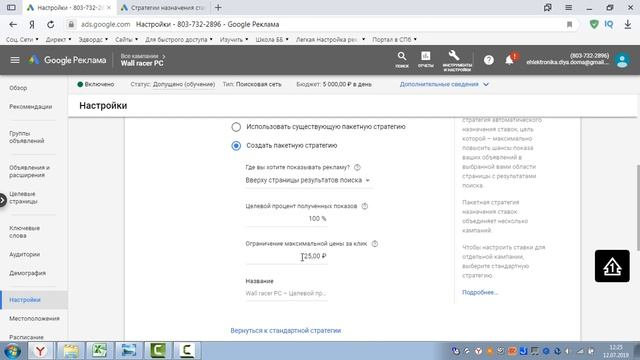This screenshot has width=640, height=360.
Task: Open Демография in sidebar
Action: click(x=27, y=273)
